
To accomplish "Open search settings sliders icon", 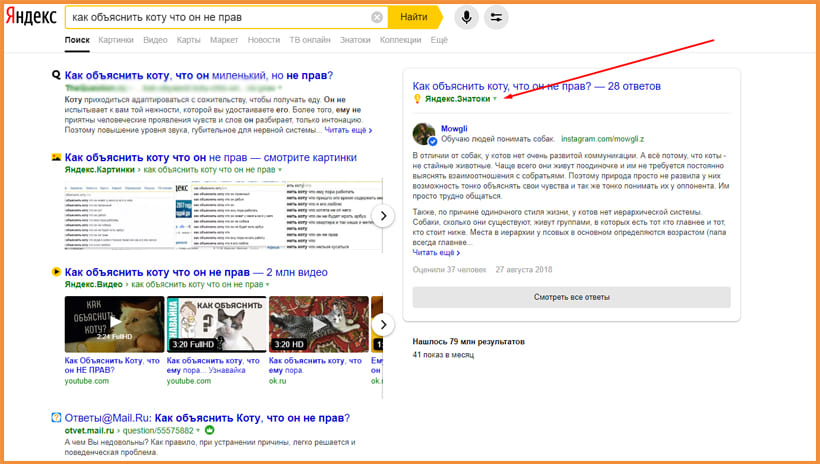I will (x=496, y=17).
